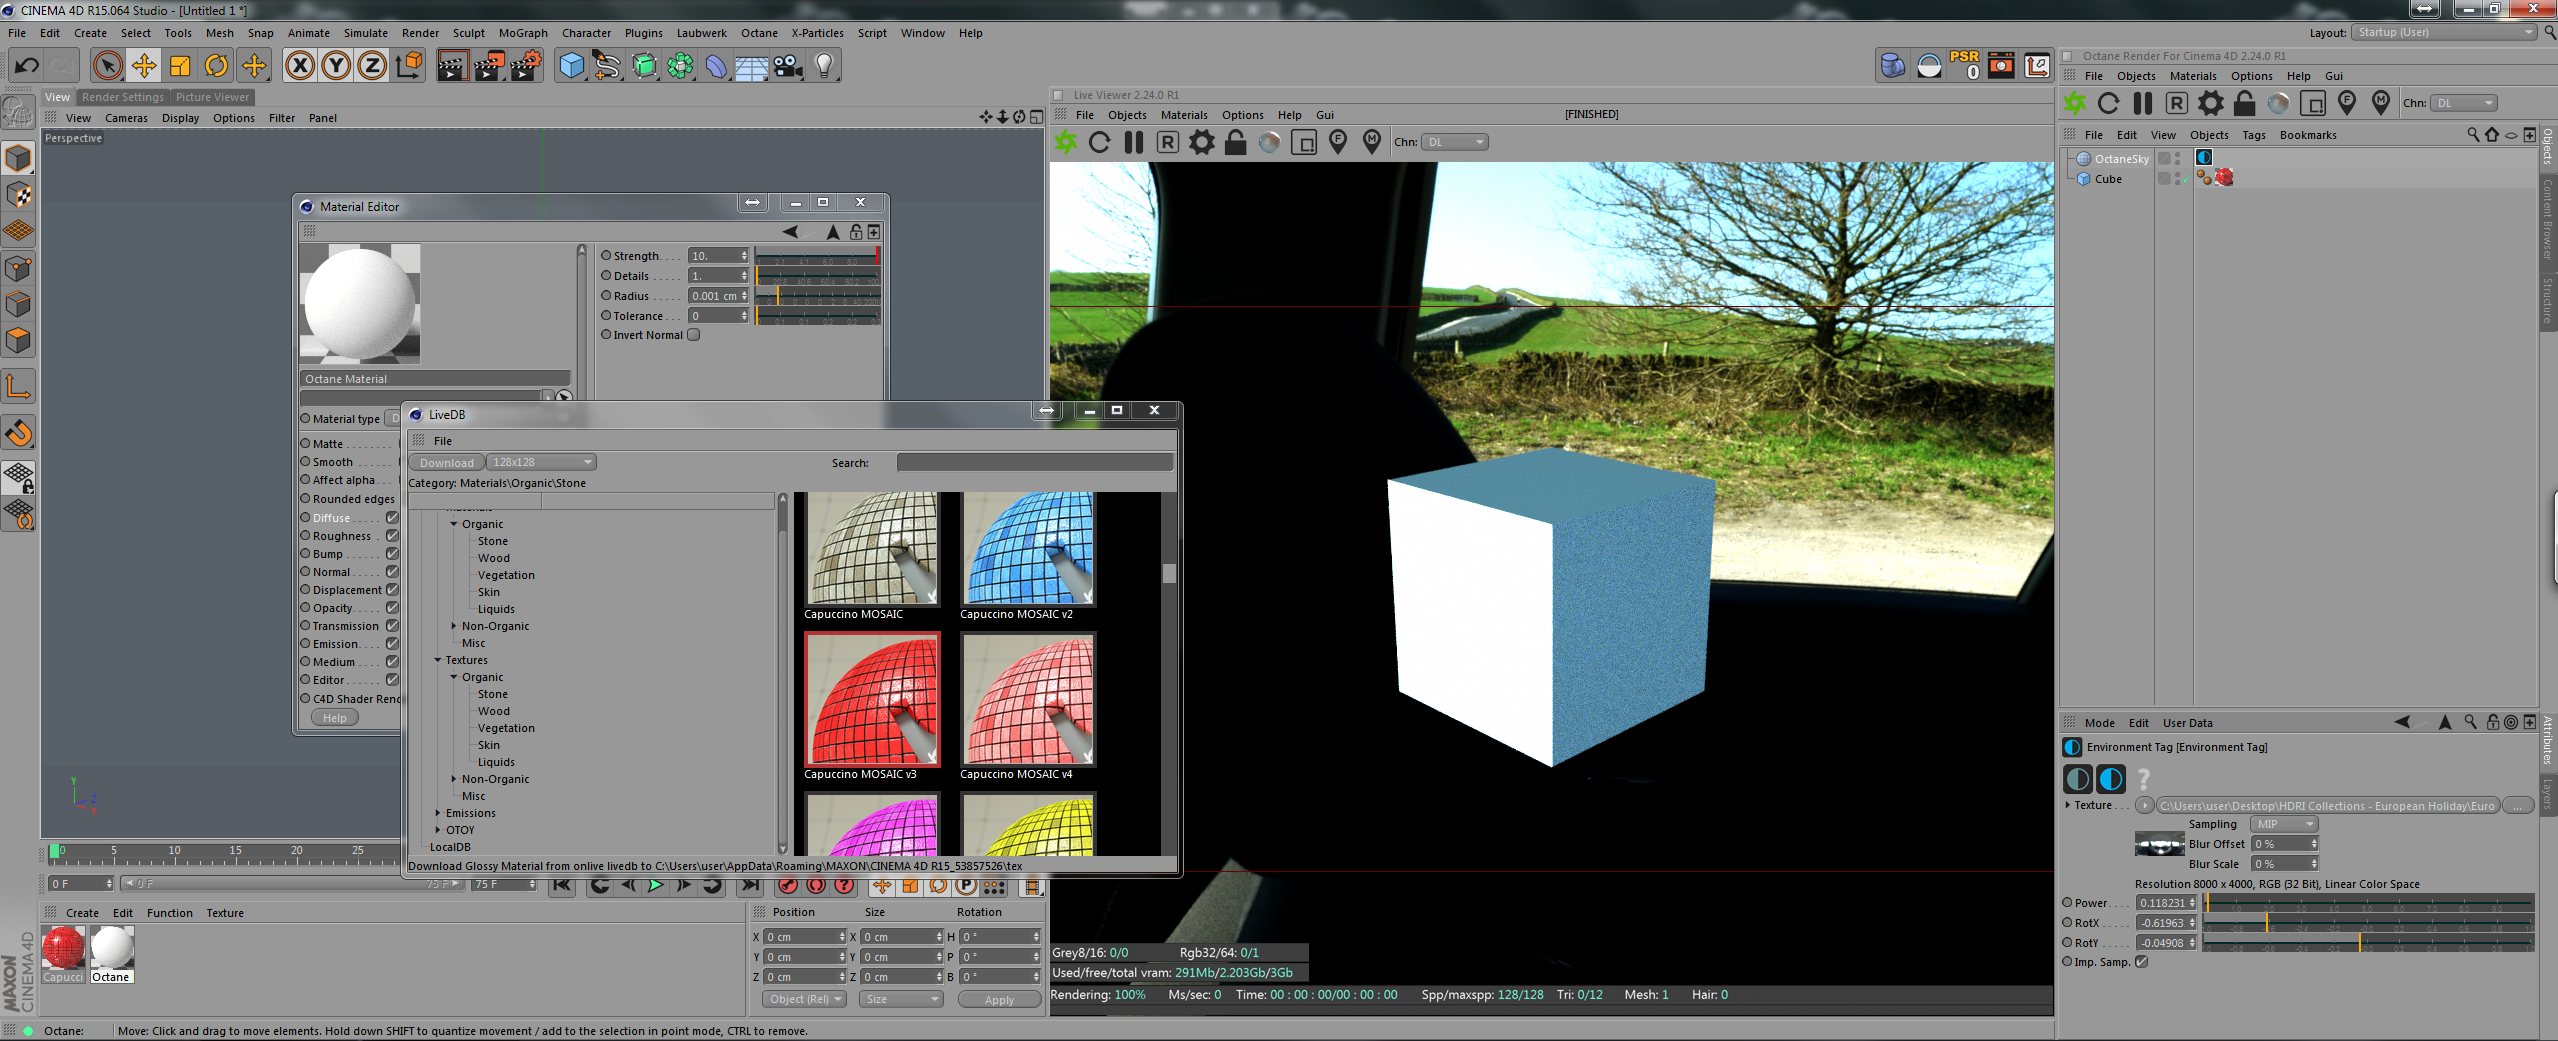Restart render in the Live Viewer toolbar
This screenshot has height=1041, width=2558.
[1100, 142]
